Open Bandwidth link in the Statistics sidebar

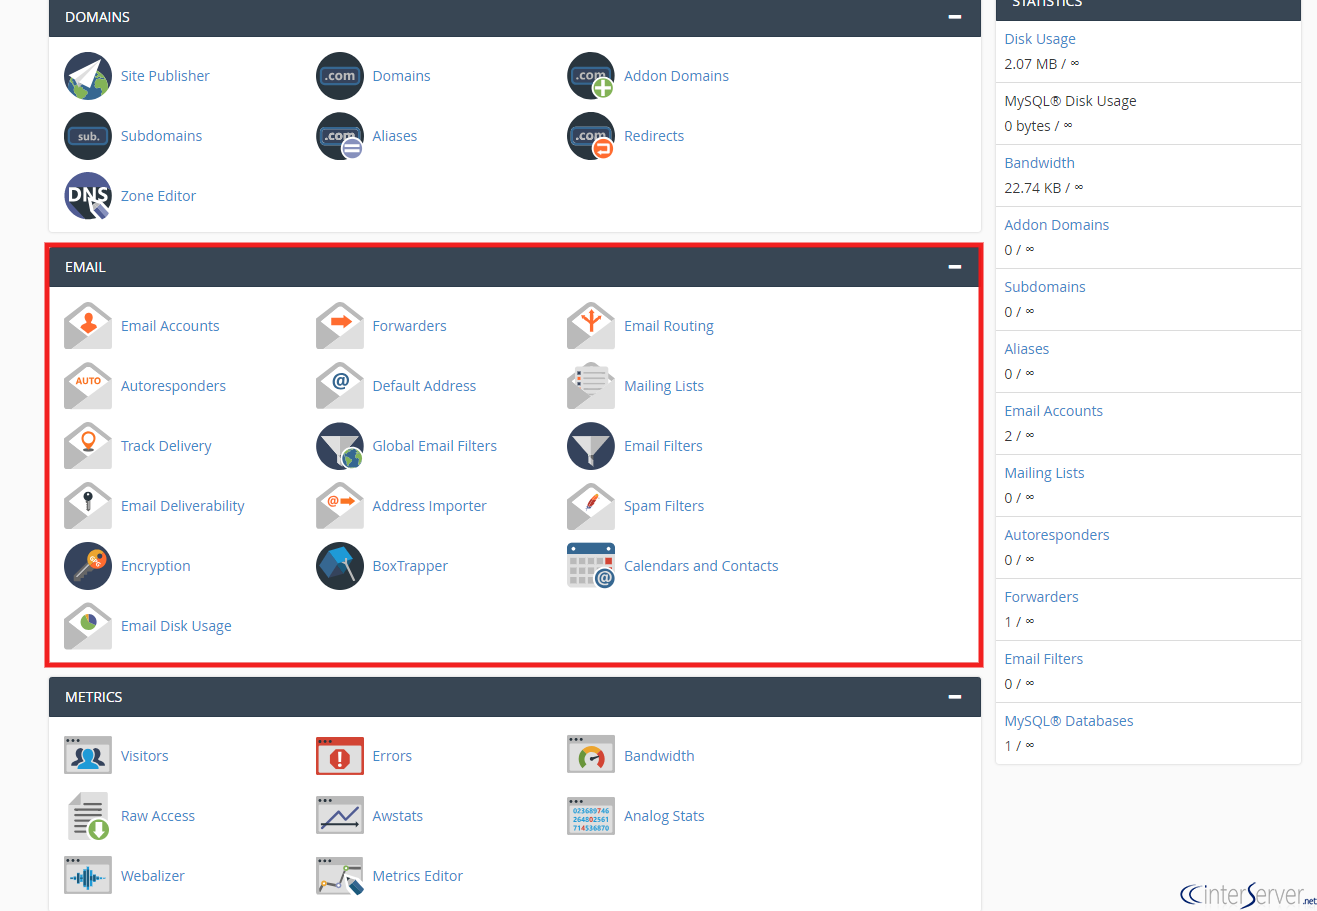coord(1040,163)
